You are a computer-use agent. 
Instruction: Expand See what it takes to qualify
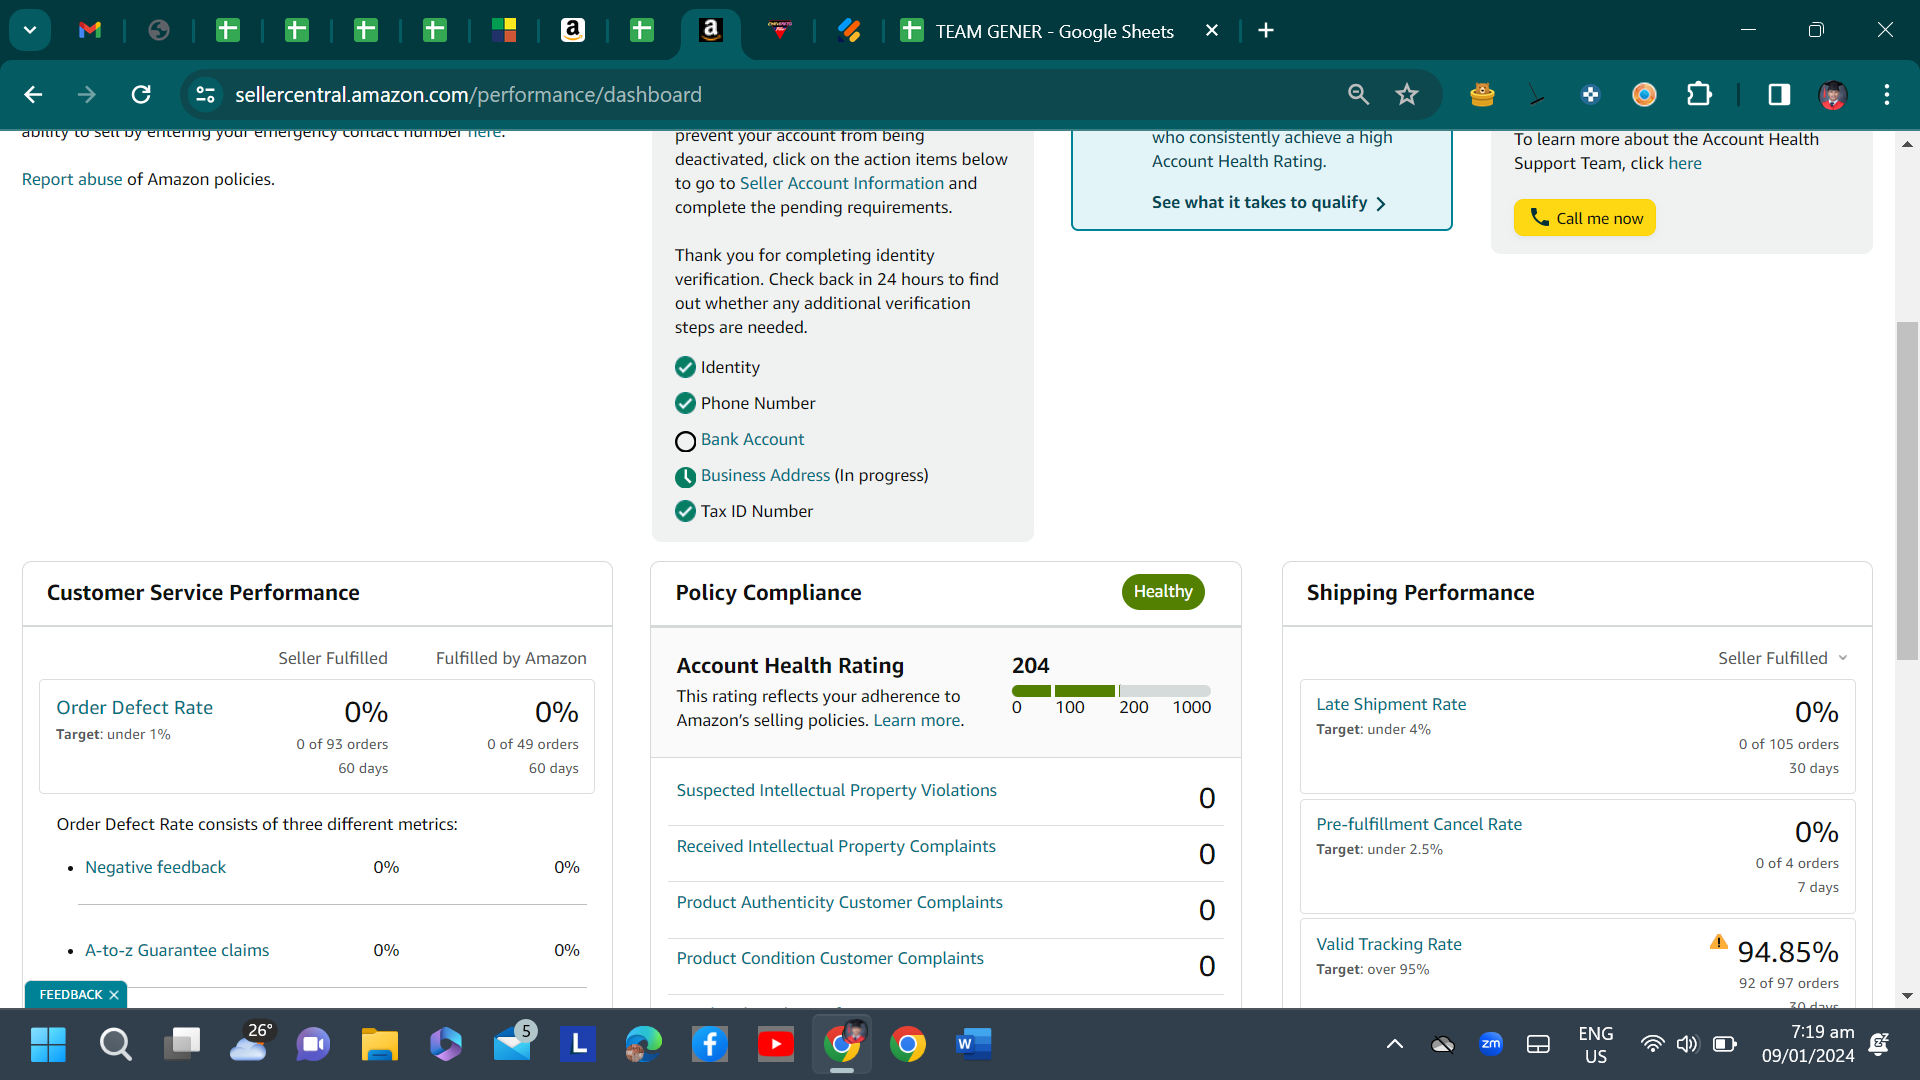1269,203
